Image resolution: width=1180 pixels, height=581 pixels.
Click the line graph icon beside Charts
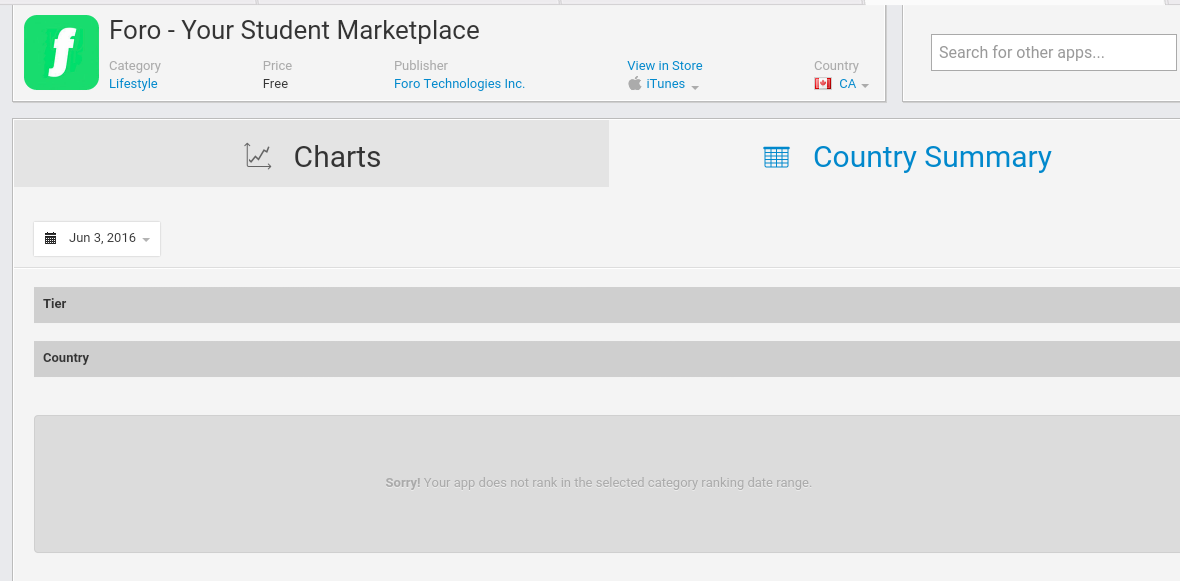[258, 156]
